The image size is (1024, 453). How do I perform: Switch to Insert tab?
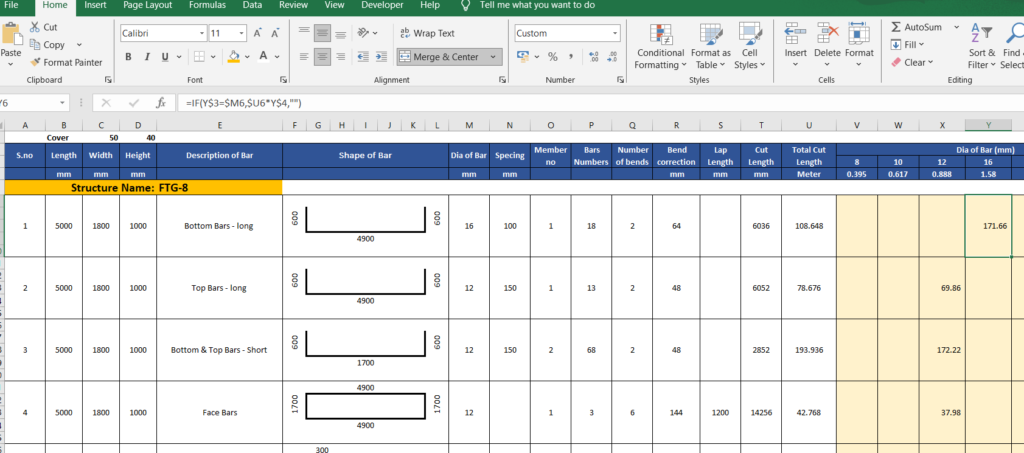coord(95,5)
